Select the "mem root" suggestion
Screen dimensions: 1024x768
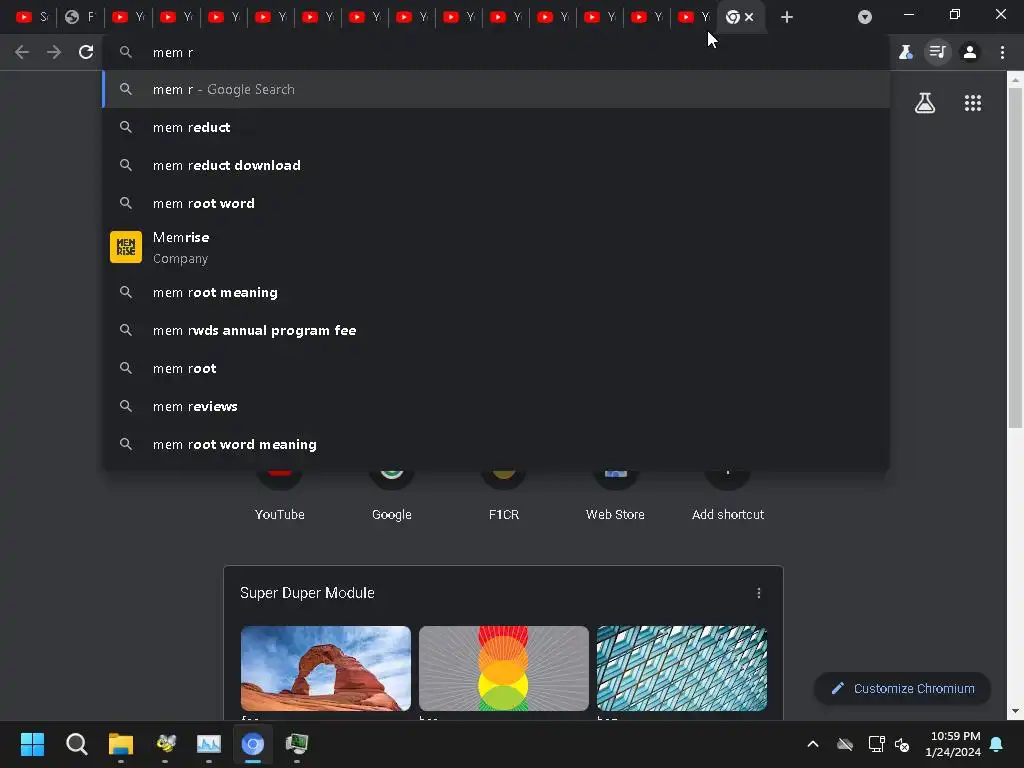pyautogui.click(x=496, y=368)
